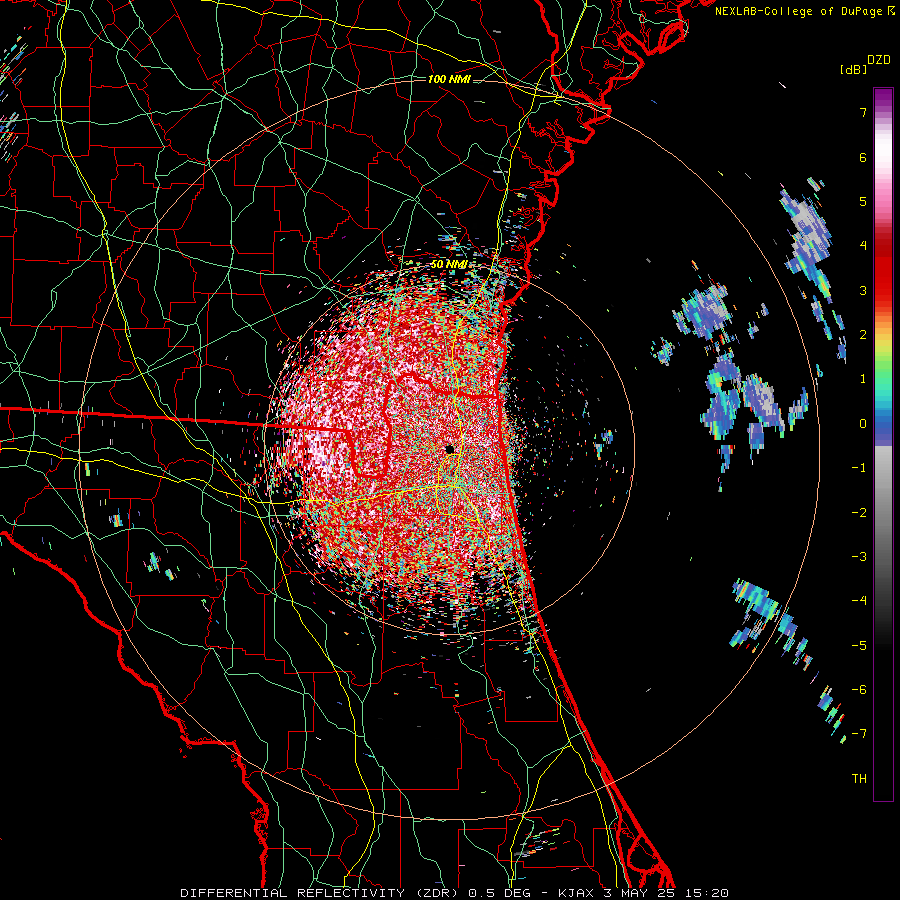Click the "-4" value on the color scale
900x900 pixels.
coord(859,601)
